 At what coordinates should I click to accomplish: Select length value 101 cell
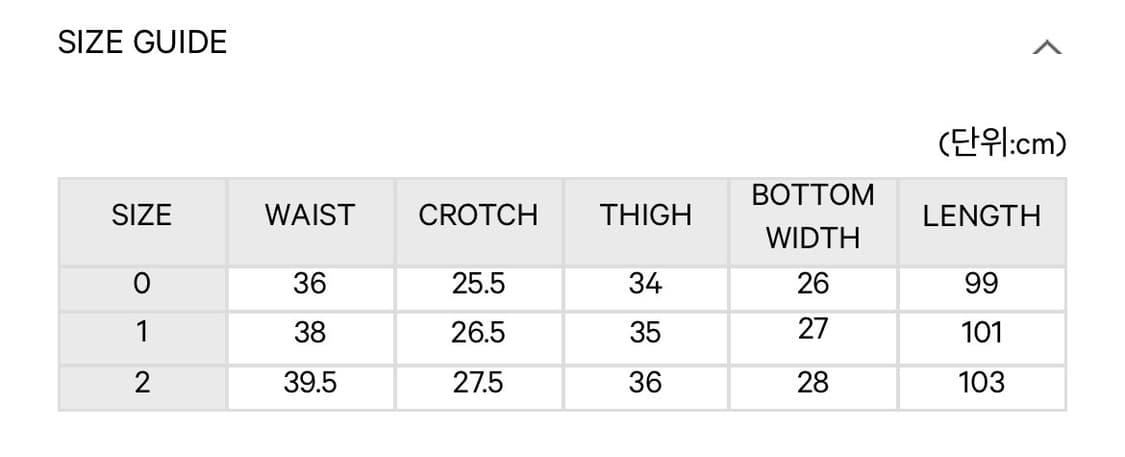[981, 332]
